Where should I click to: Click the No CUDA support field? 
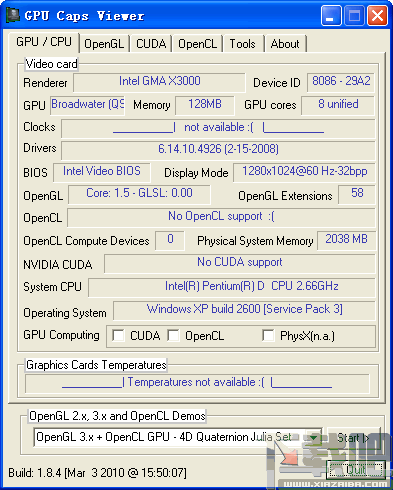[240, 264]
